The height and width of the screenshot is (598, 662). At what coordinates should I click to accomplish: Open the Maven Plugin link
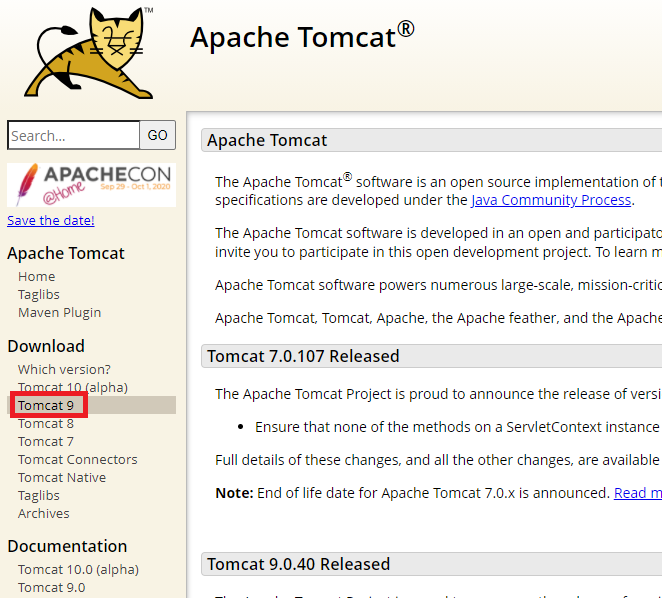60,313
